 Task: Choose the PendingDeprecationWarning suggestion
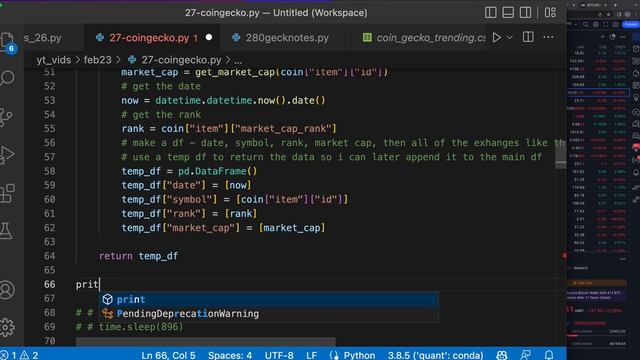coord(269,314)
